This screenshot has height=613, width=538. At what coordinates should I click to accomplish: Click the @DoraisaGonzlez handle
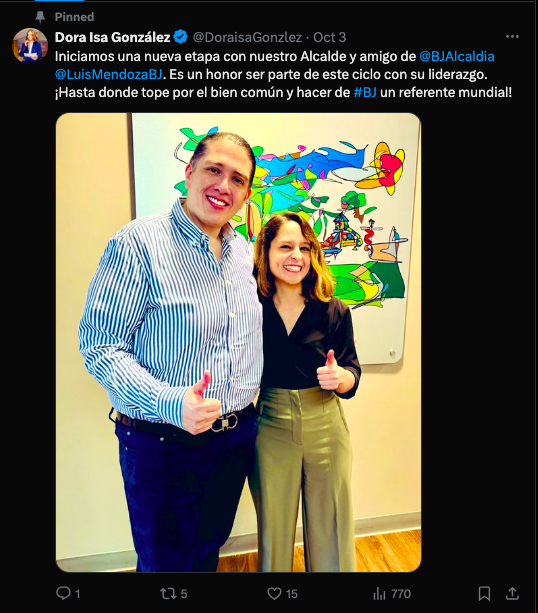(247, 37)
